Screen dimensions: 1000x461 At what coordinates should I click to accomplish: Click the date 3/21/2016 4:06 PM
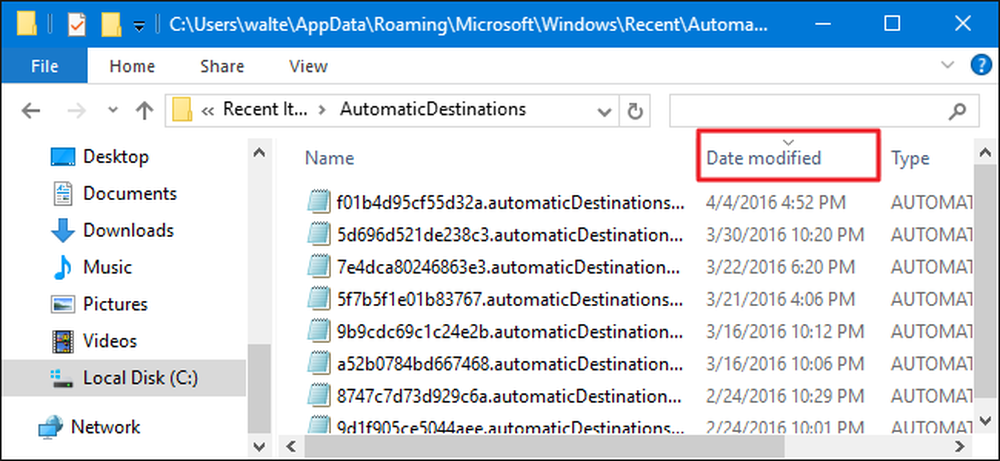tap(780, 299)
